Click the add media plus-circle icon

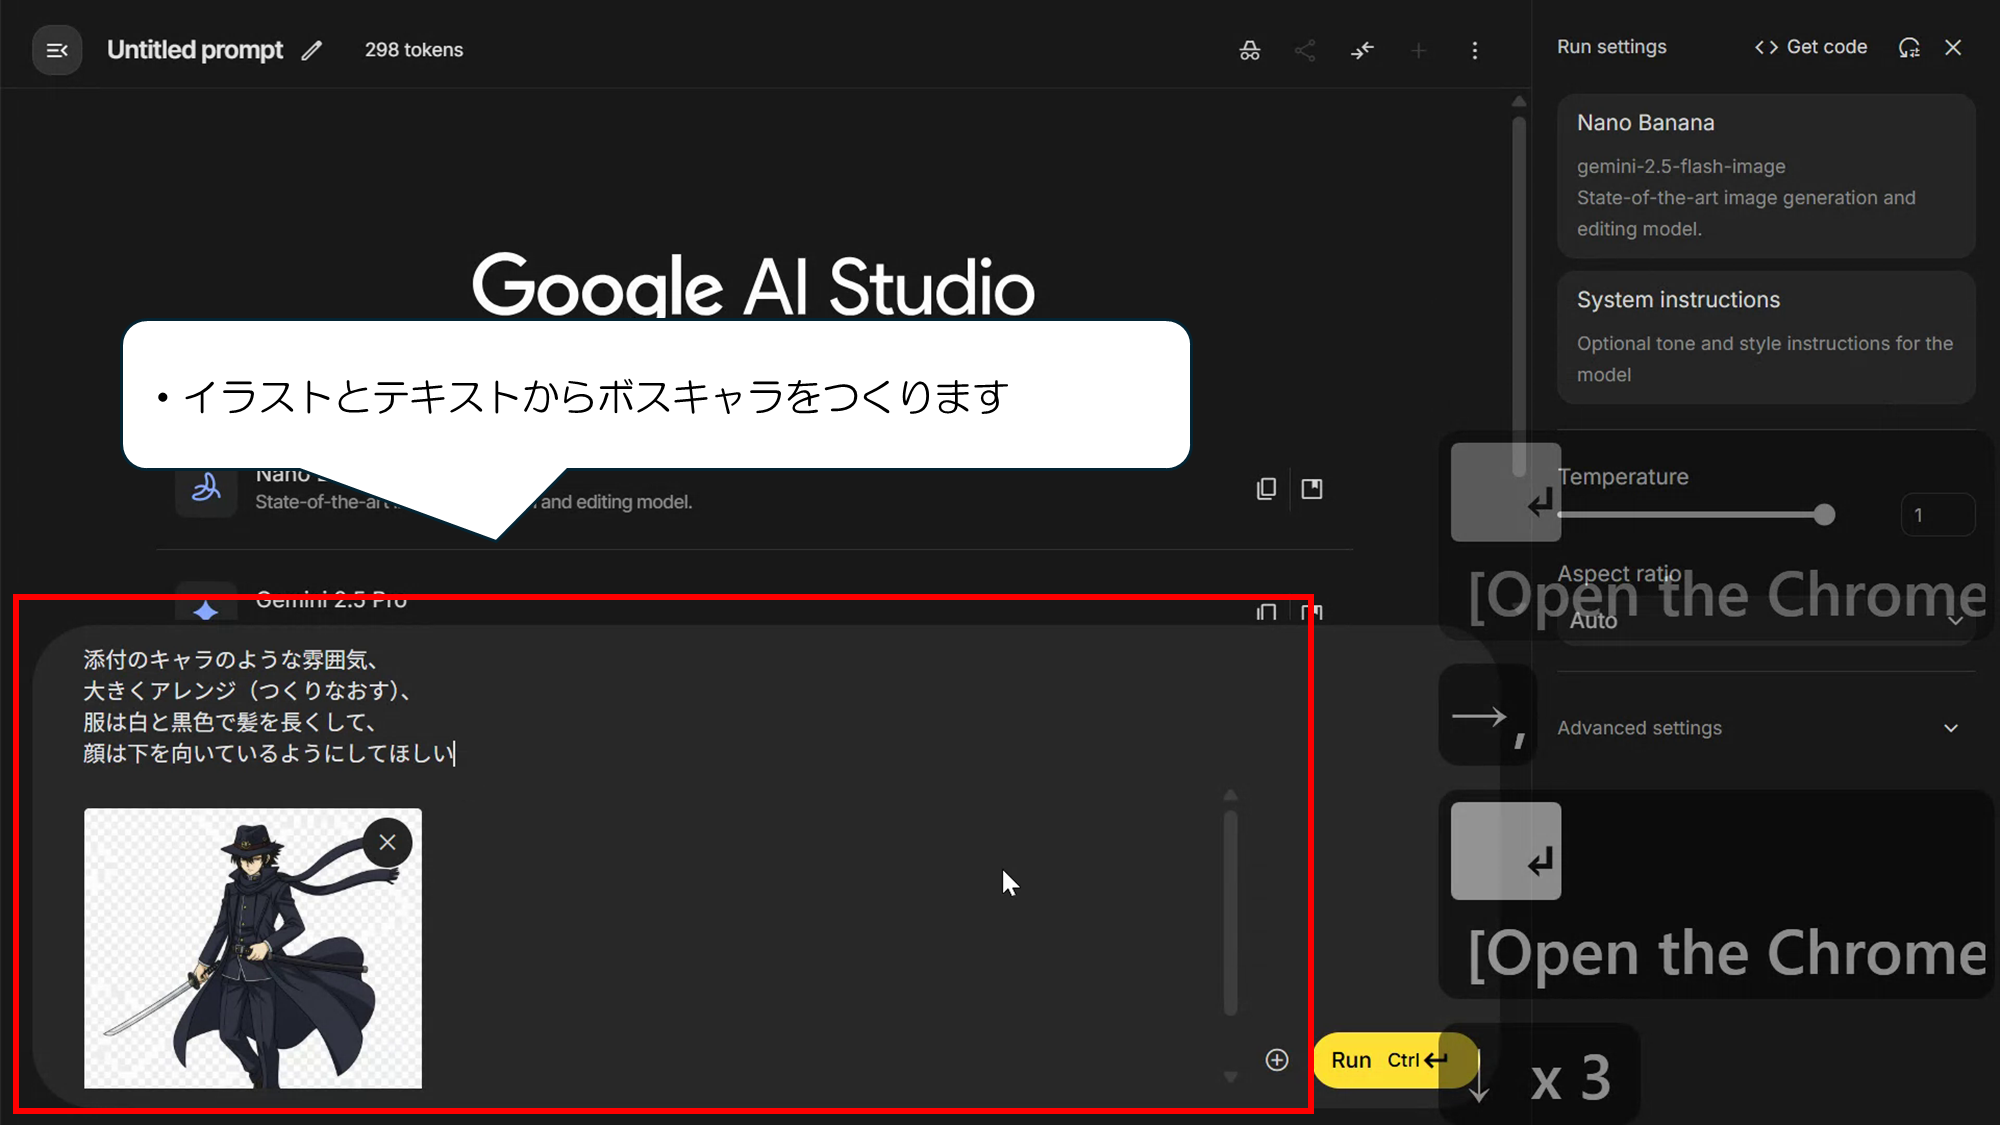(x=1277, y=1060)
